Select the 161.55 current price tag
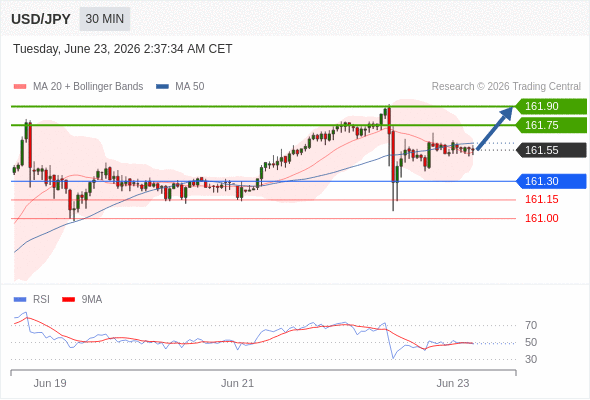The height and width of the screenshot is (400, 590). (551, 151)
